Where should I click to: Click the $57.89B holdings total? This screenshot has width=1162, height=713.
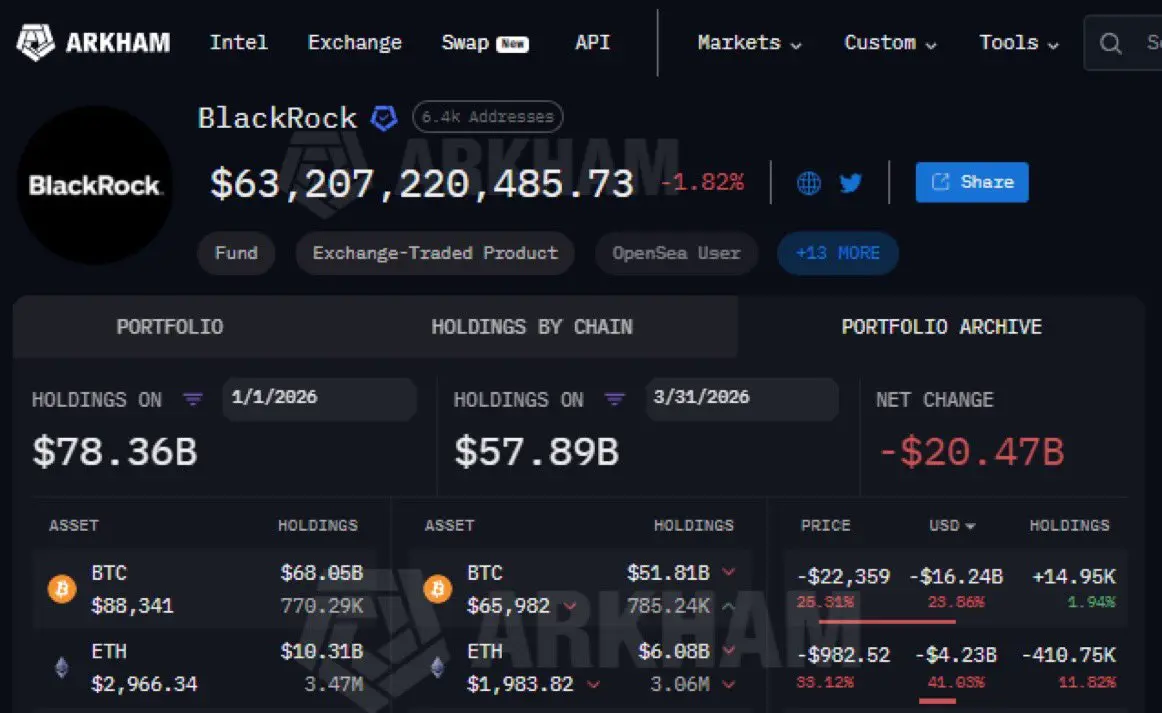(537, 452)
